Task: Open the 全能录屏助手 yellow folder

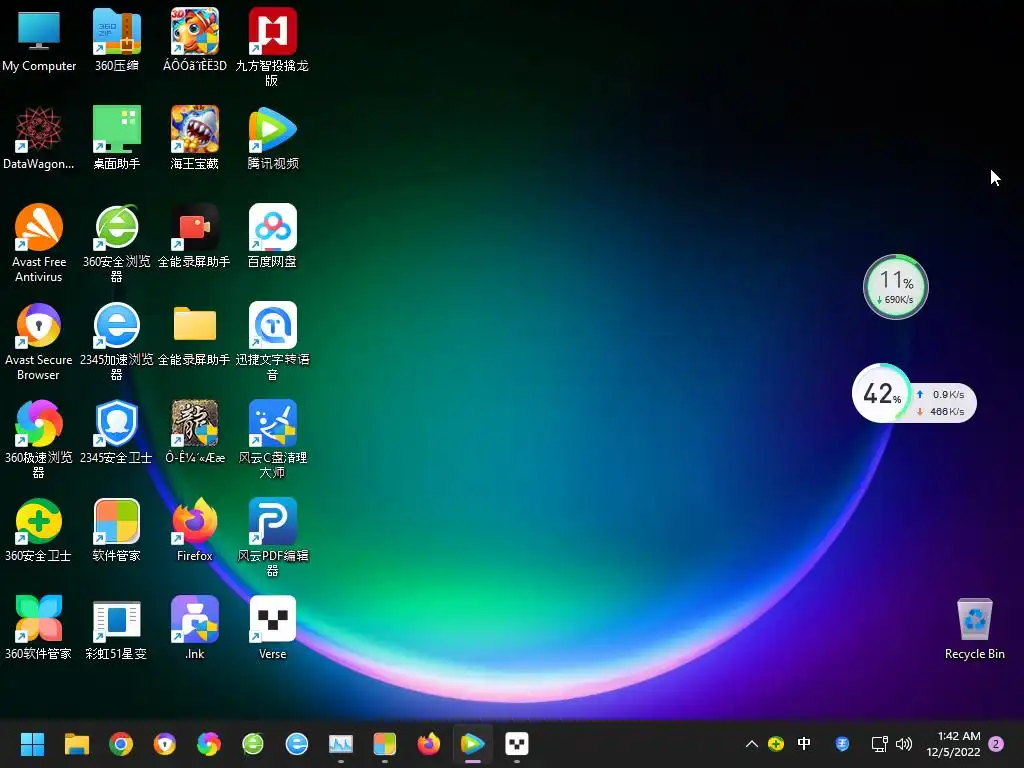Action: [195, 334]
